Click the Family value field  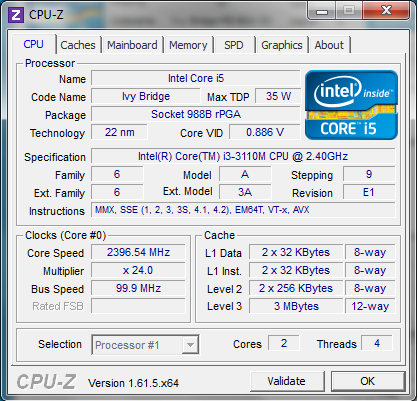[117, 174]
